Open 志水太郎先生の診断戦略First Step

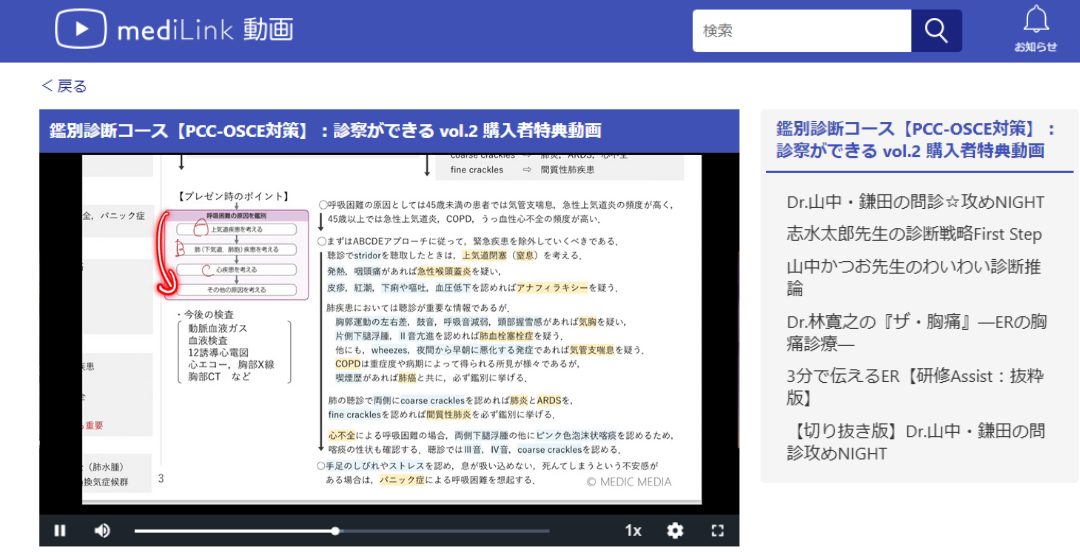coord(914,234)
